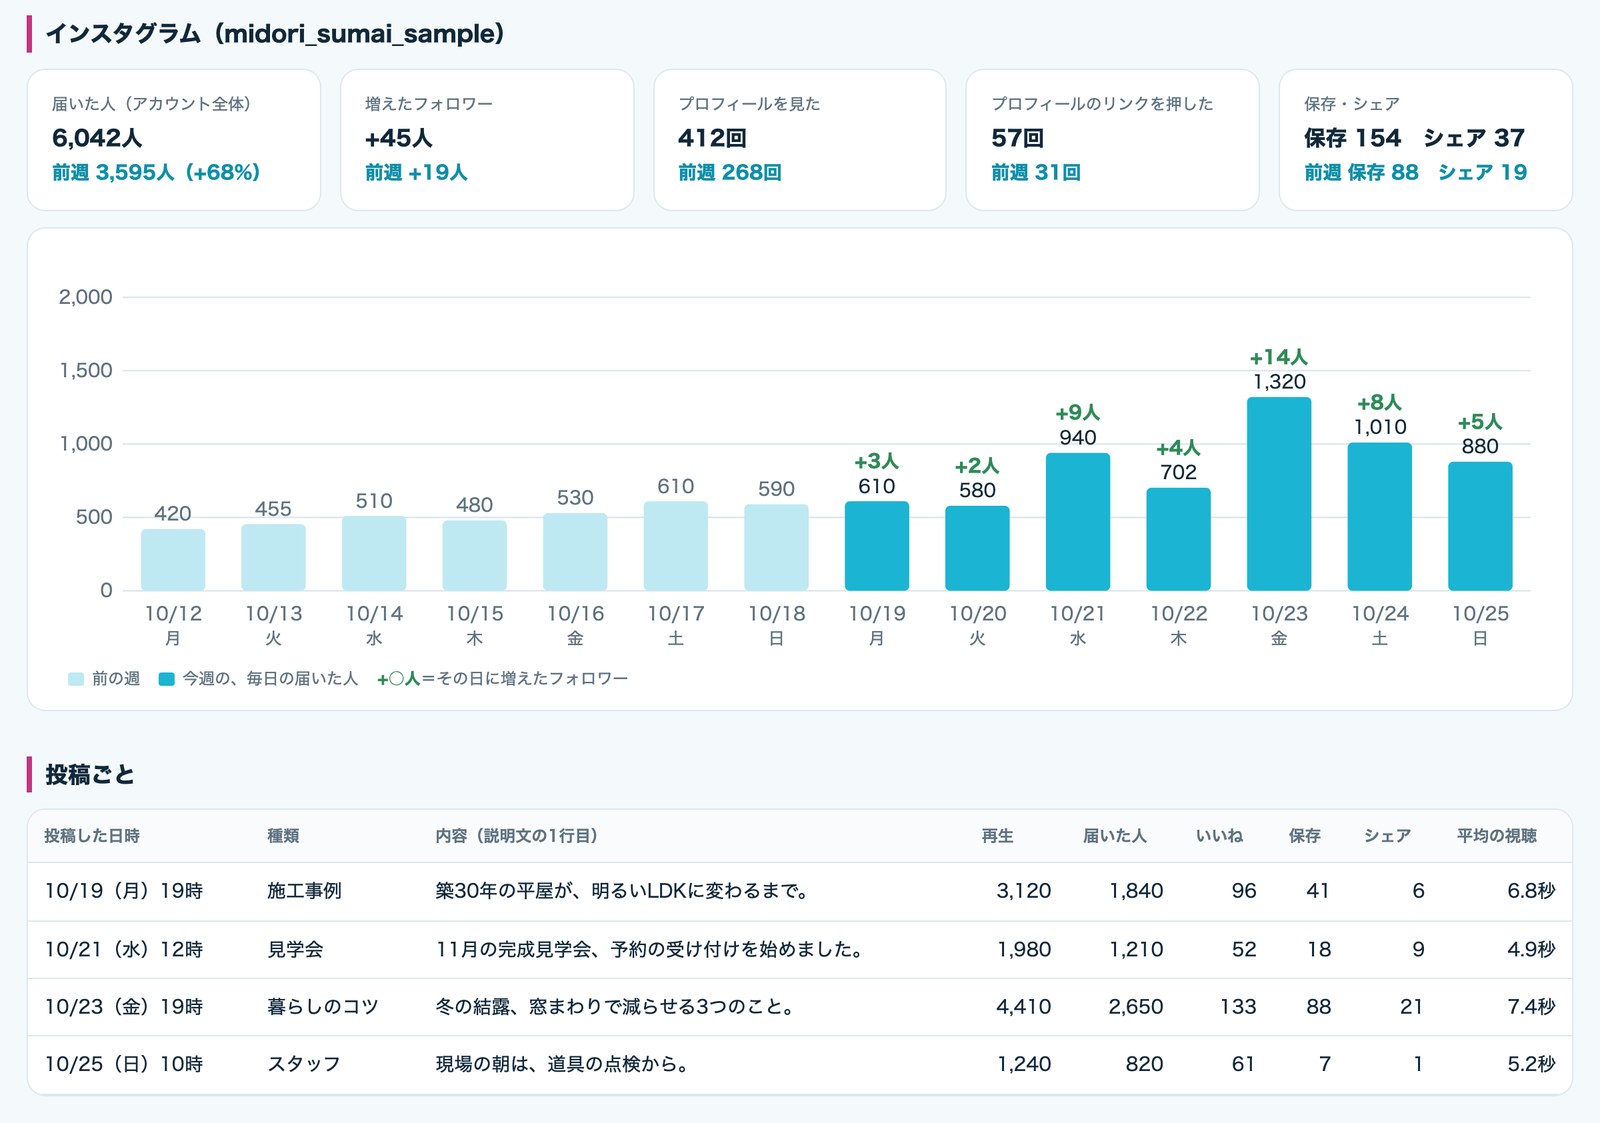
Task: Click the インスタグラム(midori_sumai_sample) heading
Action: pyautogui.click(x=275, y=34)
